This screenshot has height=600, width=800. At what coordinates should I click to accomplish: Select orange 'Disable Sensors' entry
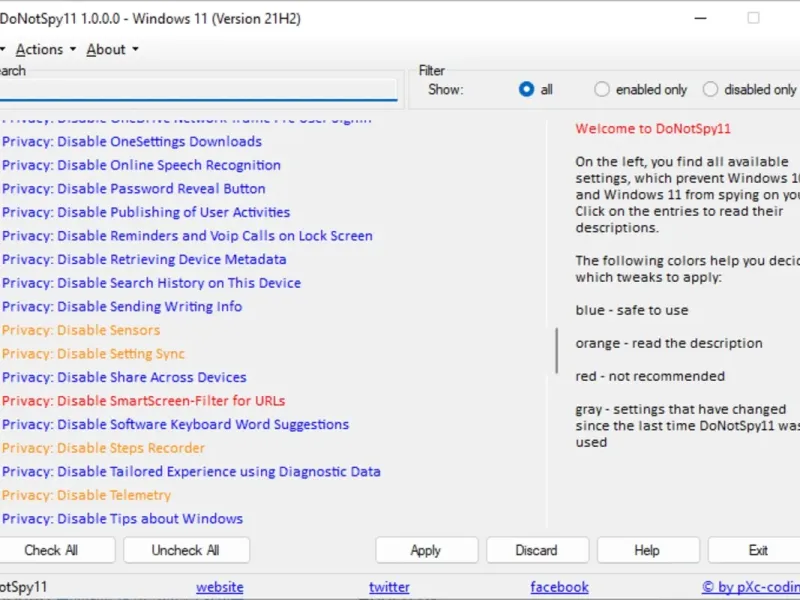(81, 330)
